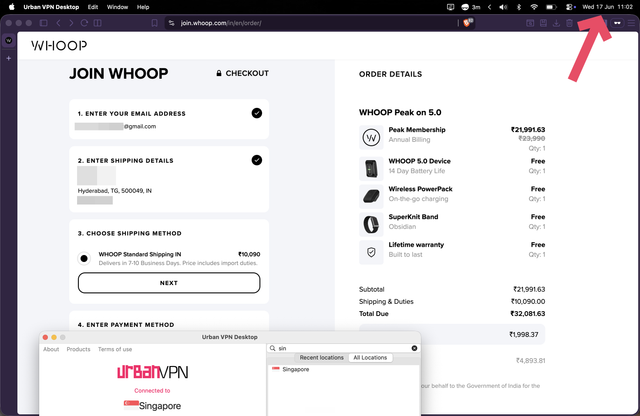The image size is (640, 416).
Task: Select WHOOP Standard Shipping IN radio button
Action: pos(84,258)
